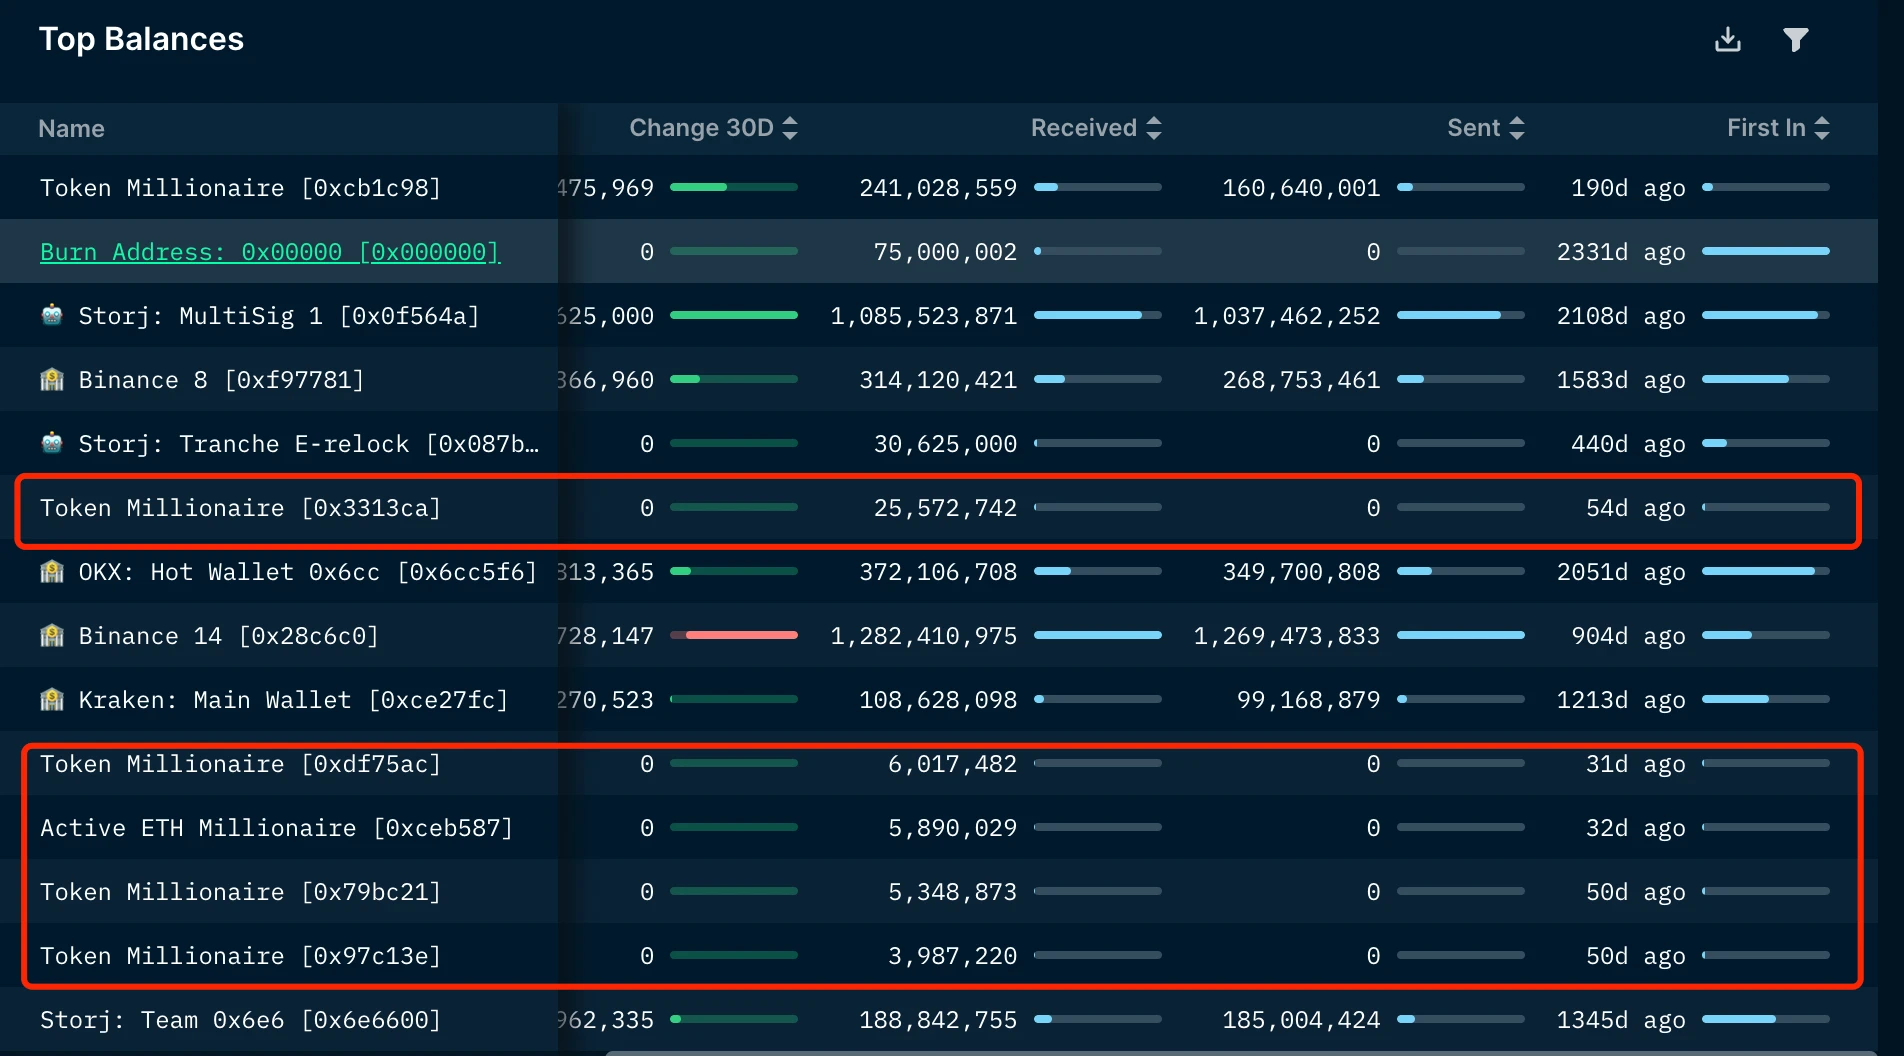The width and height of the screenshot is (1904, 1056).
Task: Click the Storj: MultiSig 1 robot icon
Action: (x=53, y=315)
